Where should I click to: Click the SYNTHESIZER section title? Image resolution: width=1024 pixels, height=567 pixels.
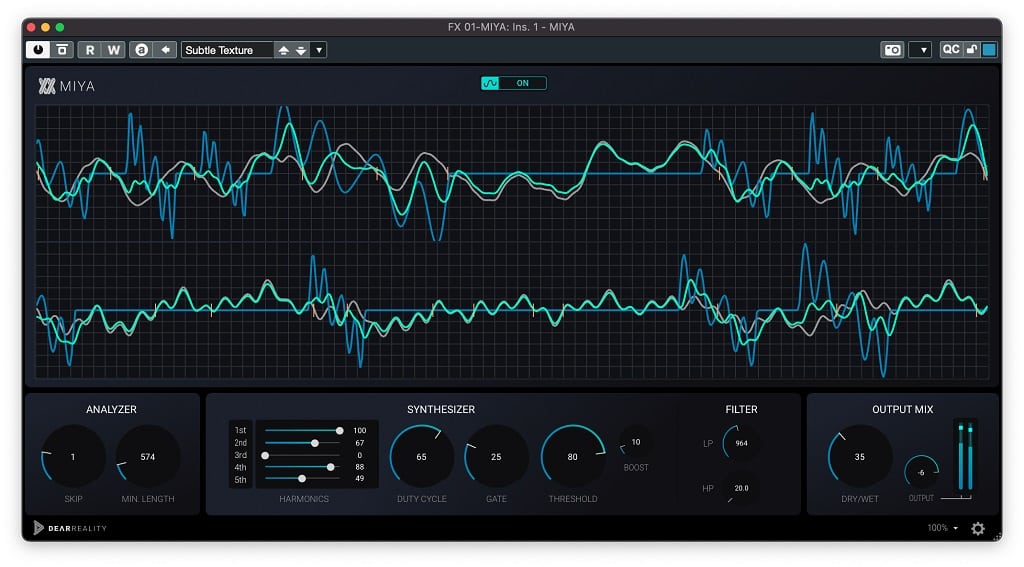pyautogui.click(x=441, y=409)
